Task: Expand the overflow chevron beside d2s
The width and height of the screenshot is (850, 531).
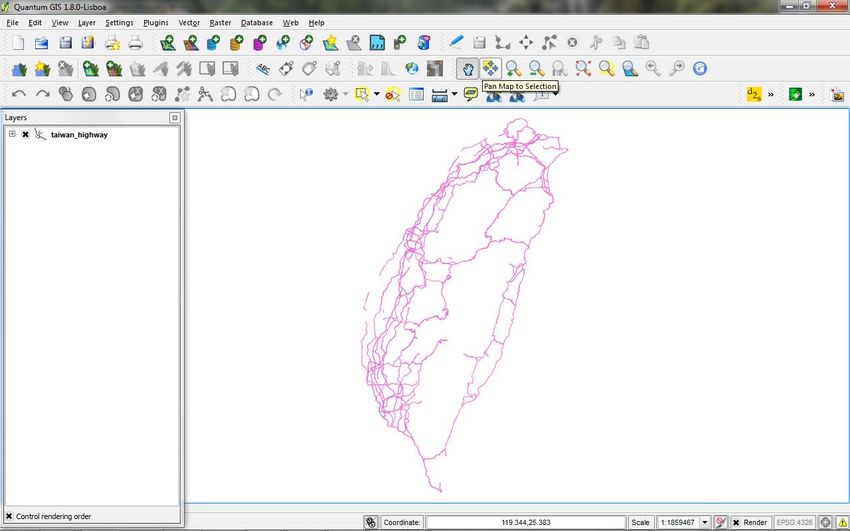Action: tap(771, 94)
